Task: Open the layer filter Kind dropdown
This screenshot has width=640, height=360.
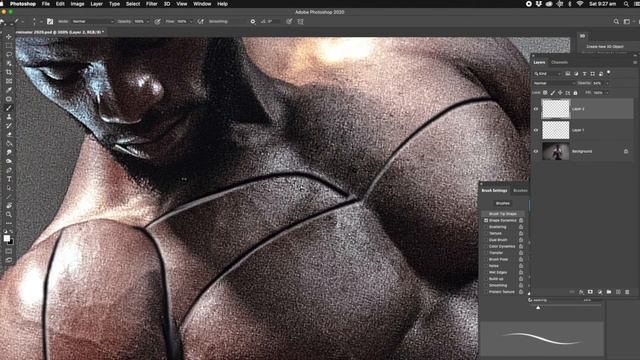Action: 547,74
